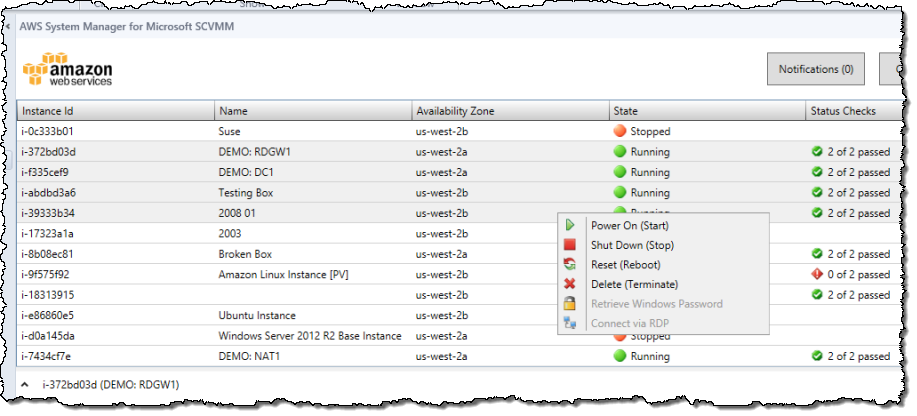Viewport: 917px width, 416px height.
Task: Select instance id i-18313915
Action: [48, 295]
